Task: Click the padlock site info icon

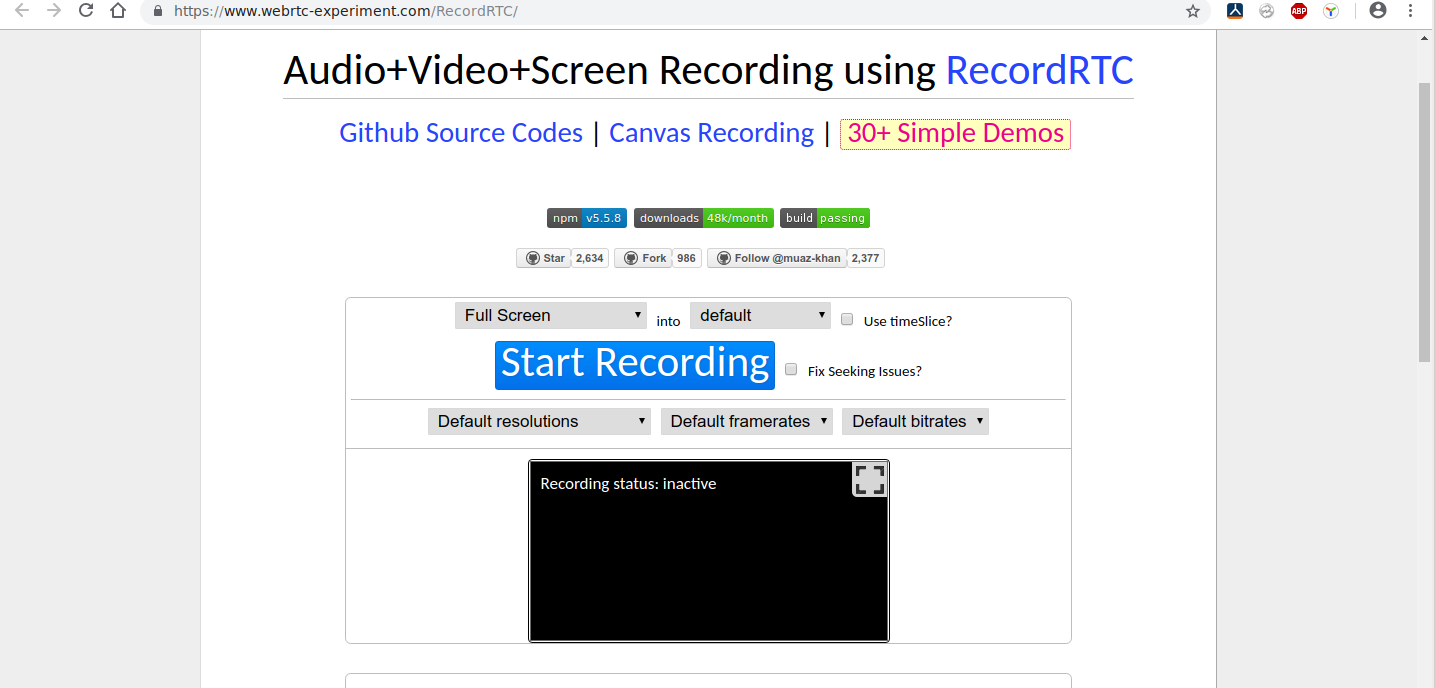Action: (x=157, y=11)
